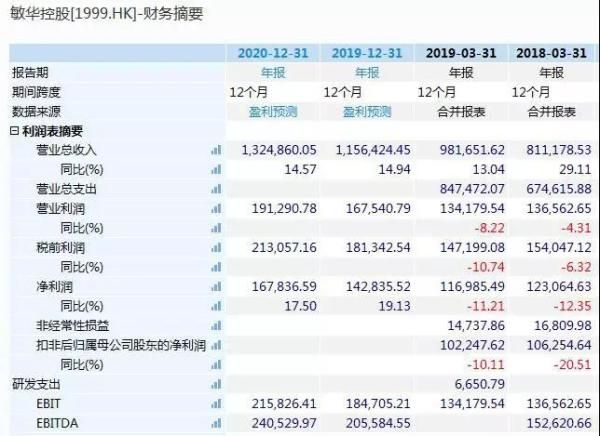Click chart icon beside 非经常性损益 row
The image size is (600, 436).
(215, 325)
